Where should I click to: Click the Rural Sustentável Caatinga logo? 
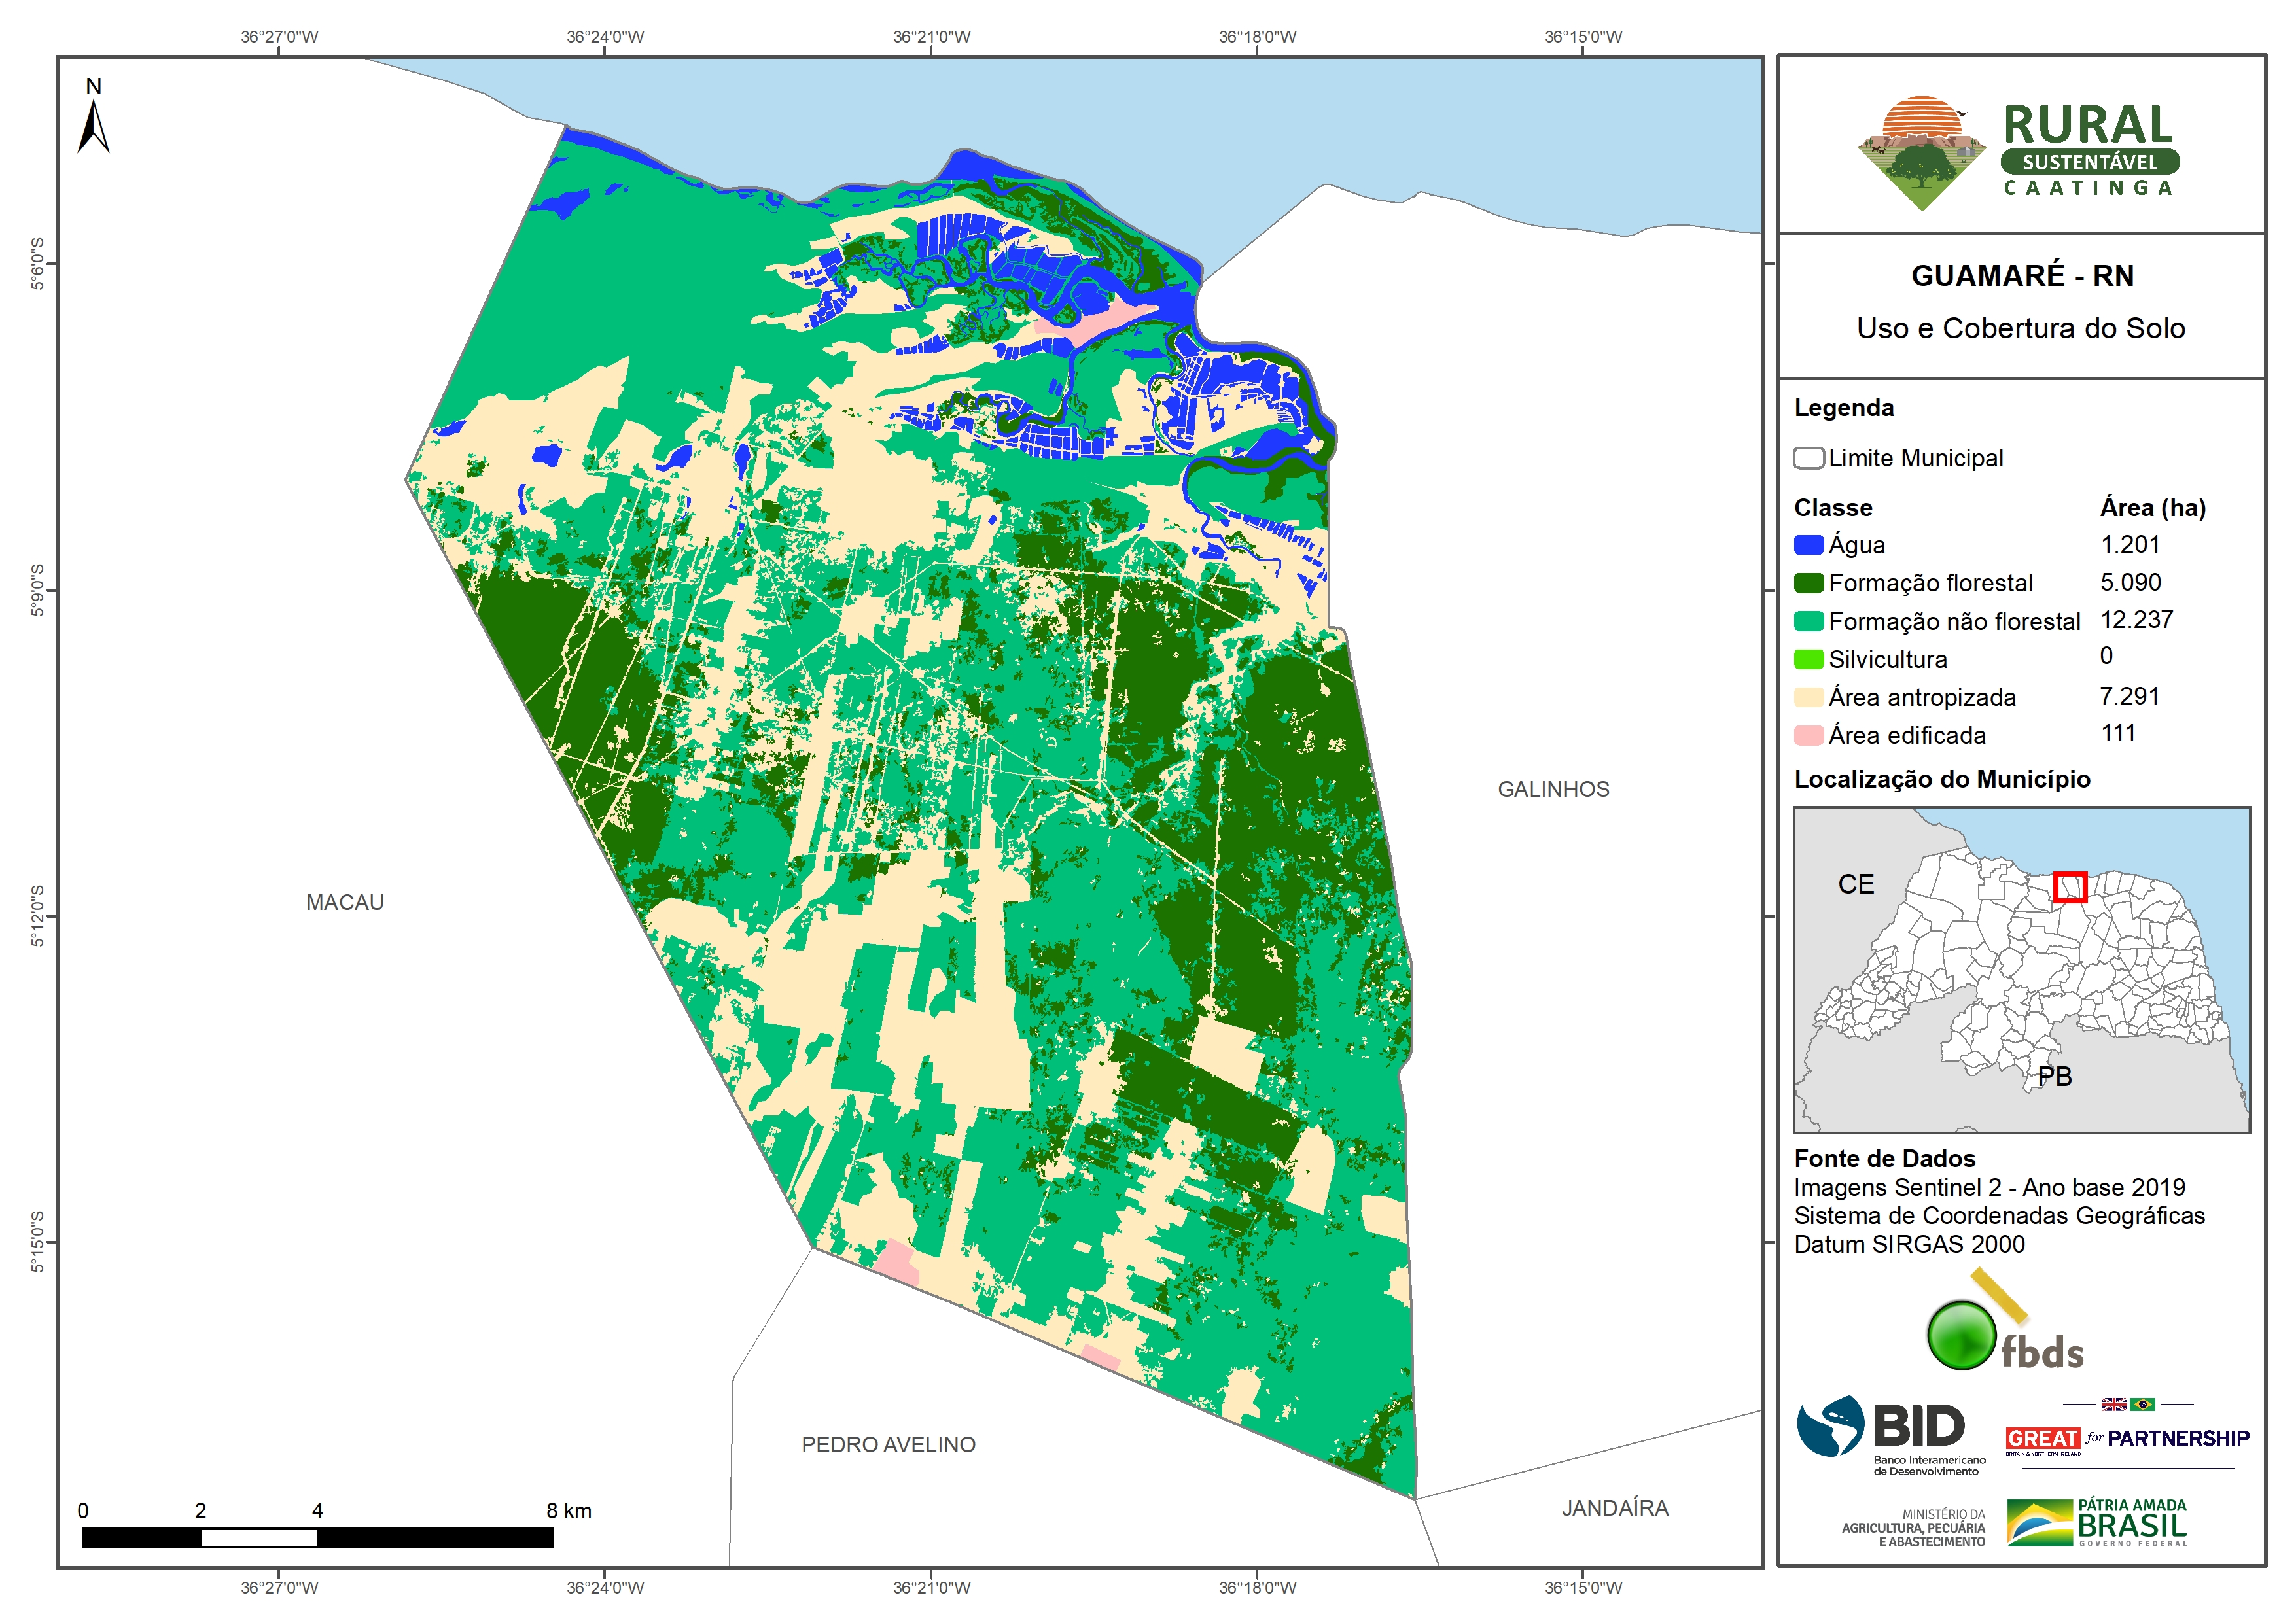point(2019,152)
